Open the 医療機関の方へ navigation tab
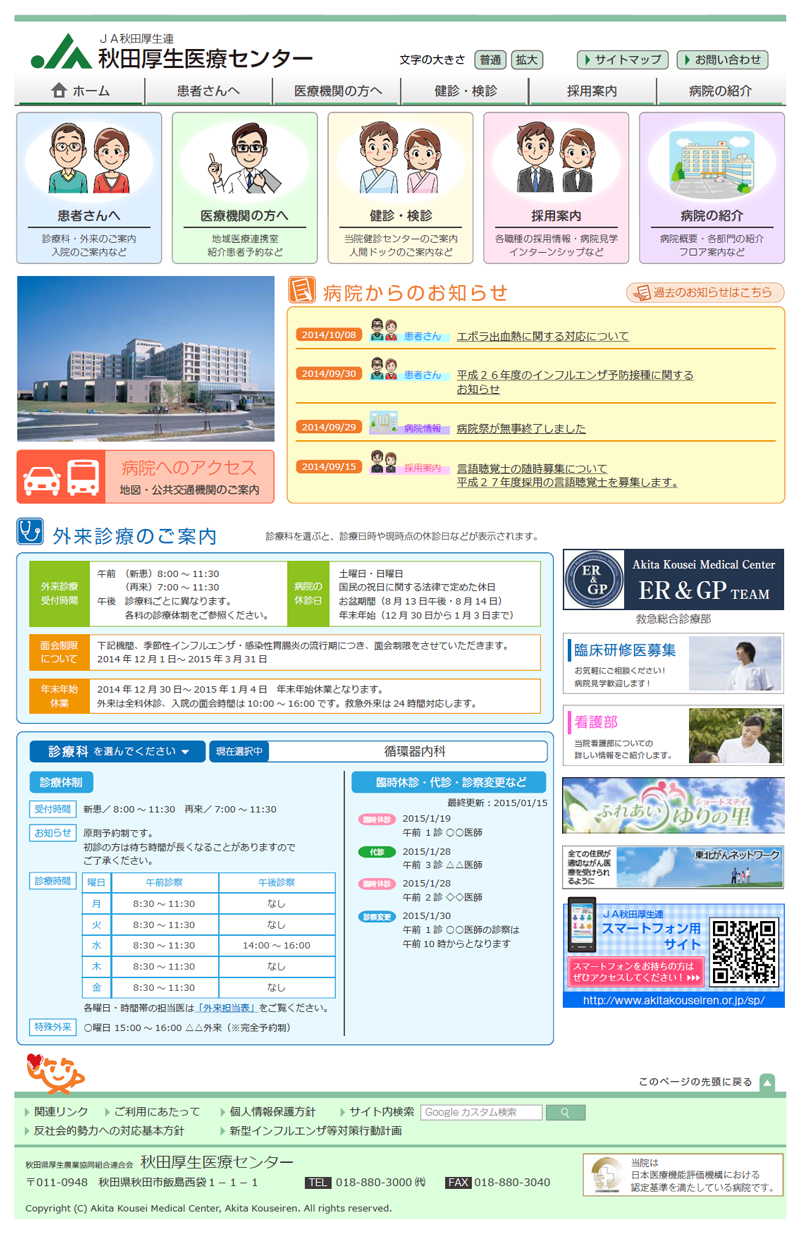The width and height of the screenshot is (800, 1233). pyautogui.click(x=338, y=91)
